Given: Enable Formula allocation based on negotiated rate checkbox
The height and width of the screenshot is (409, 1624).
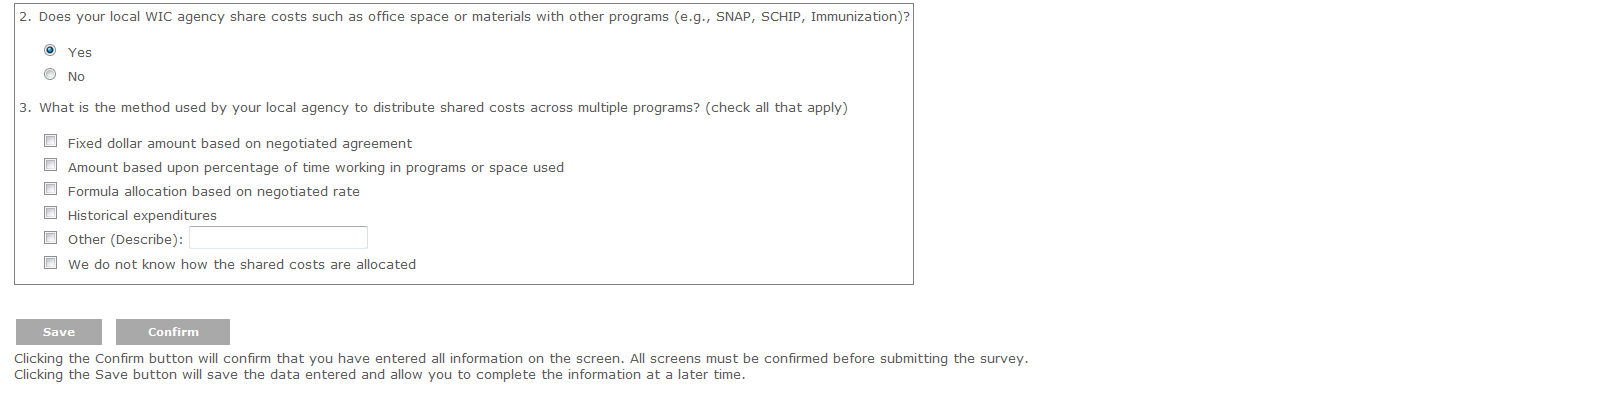Looking at the screenshot, I should click(50, 189).
